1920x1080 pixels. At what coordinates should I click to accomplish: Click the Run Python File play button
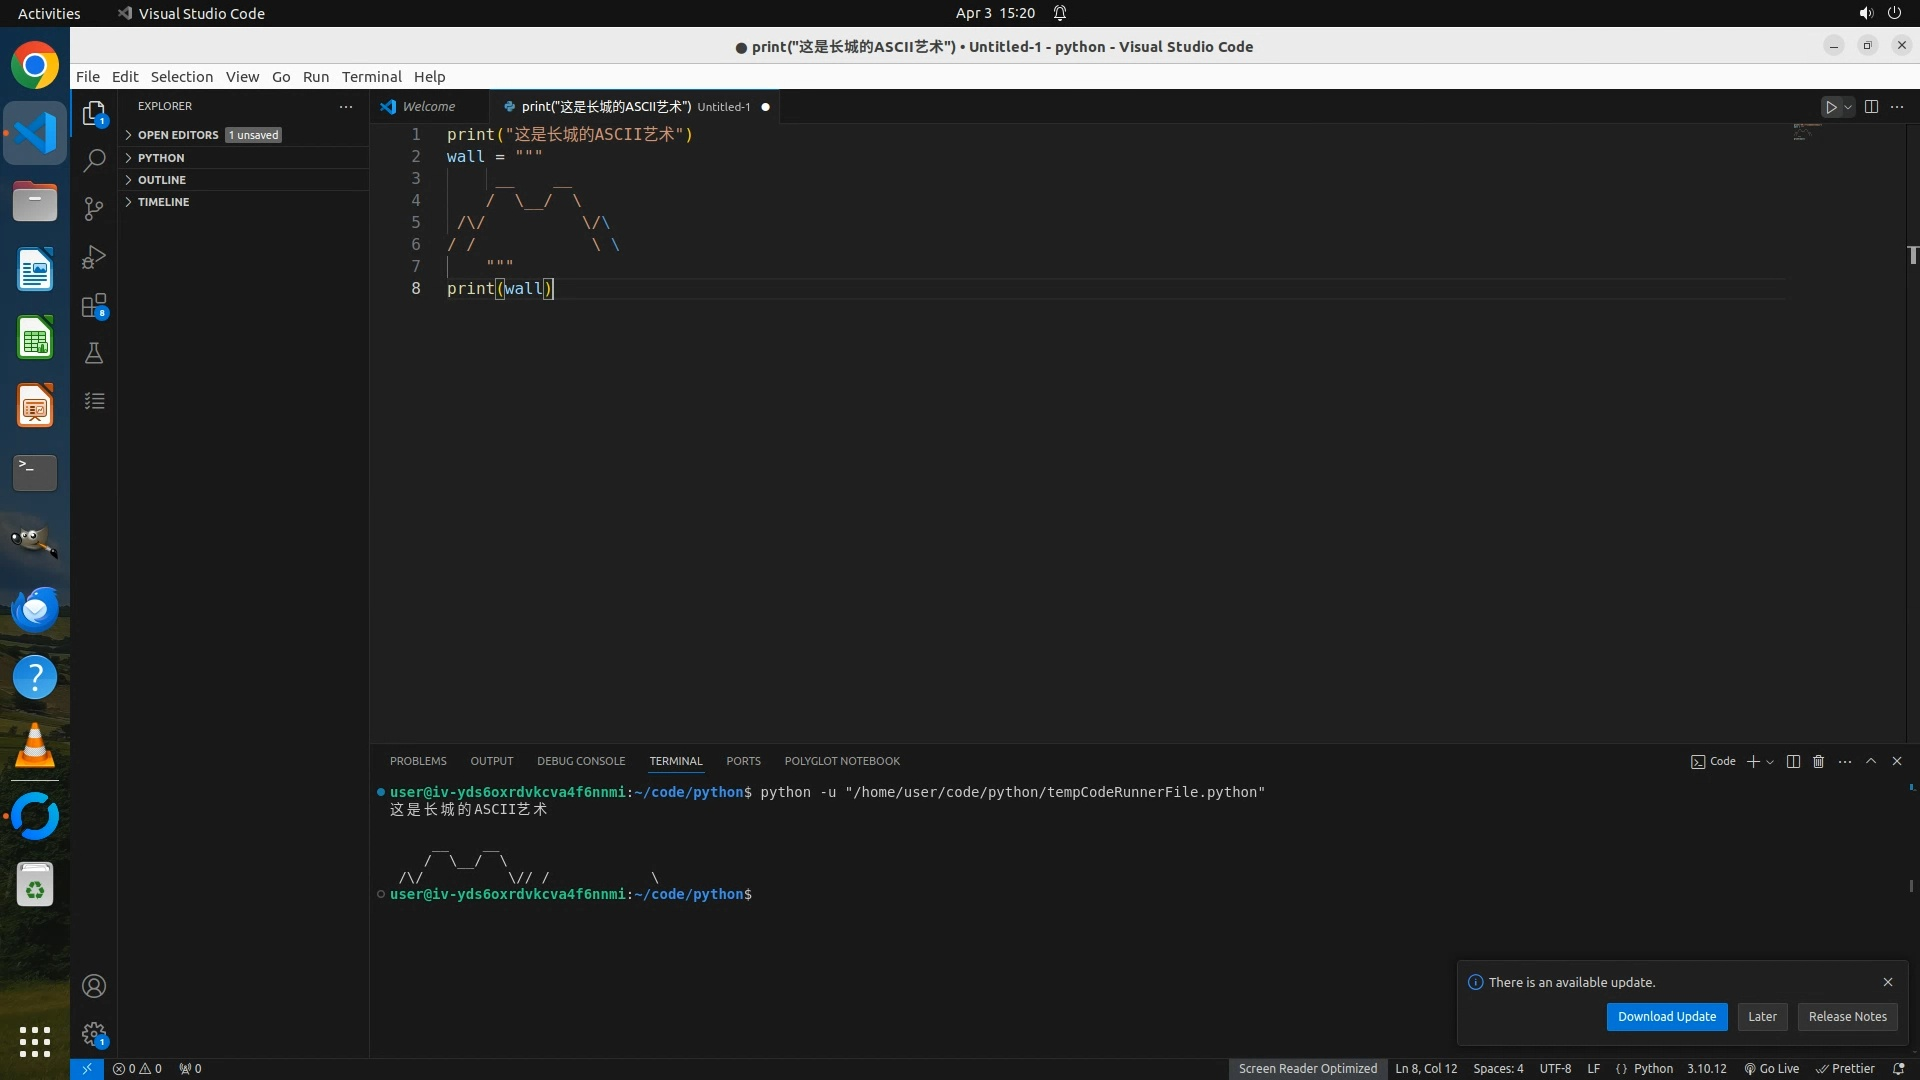(1830, 107)
